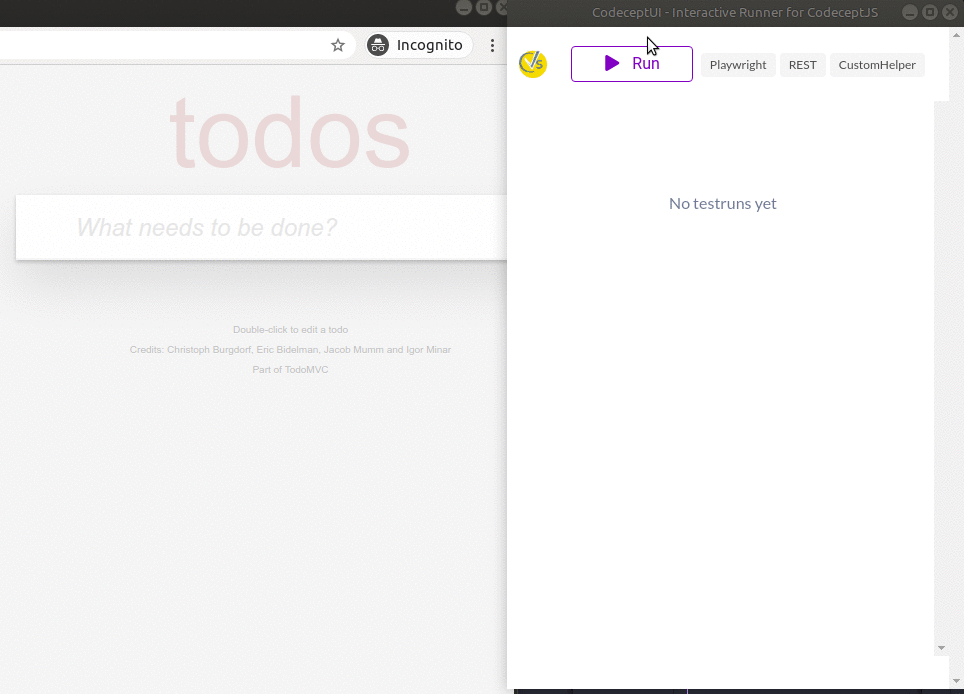Select the REST helper tag
This screenshot has height=694, width=964.
pyautogui.click(x=802, y=65)
